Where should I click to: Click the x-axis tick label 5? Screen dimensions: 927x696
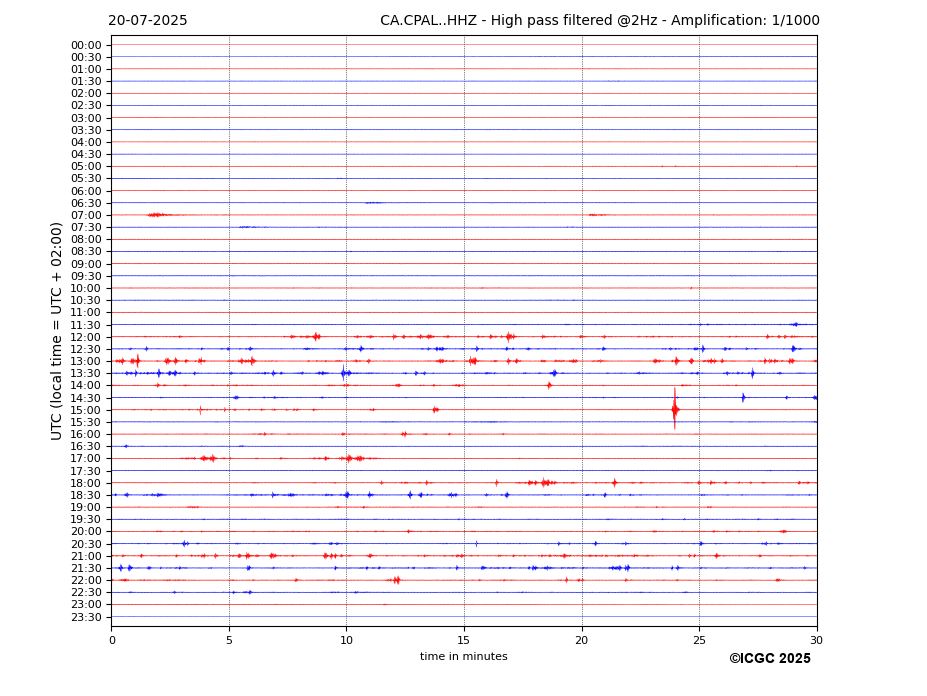[229, 640]
